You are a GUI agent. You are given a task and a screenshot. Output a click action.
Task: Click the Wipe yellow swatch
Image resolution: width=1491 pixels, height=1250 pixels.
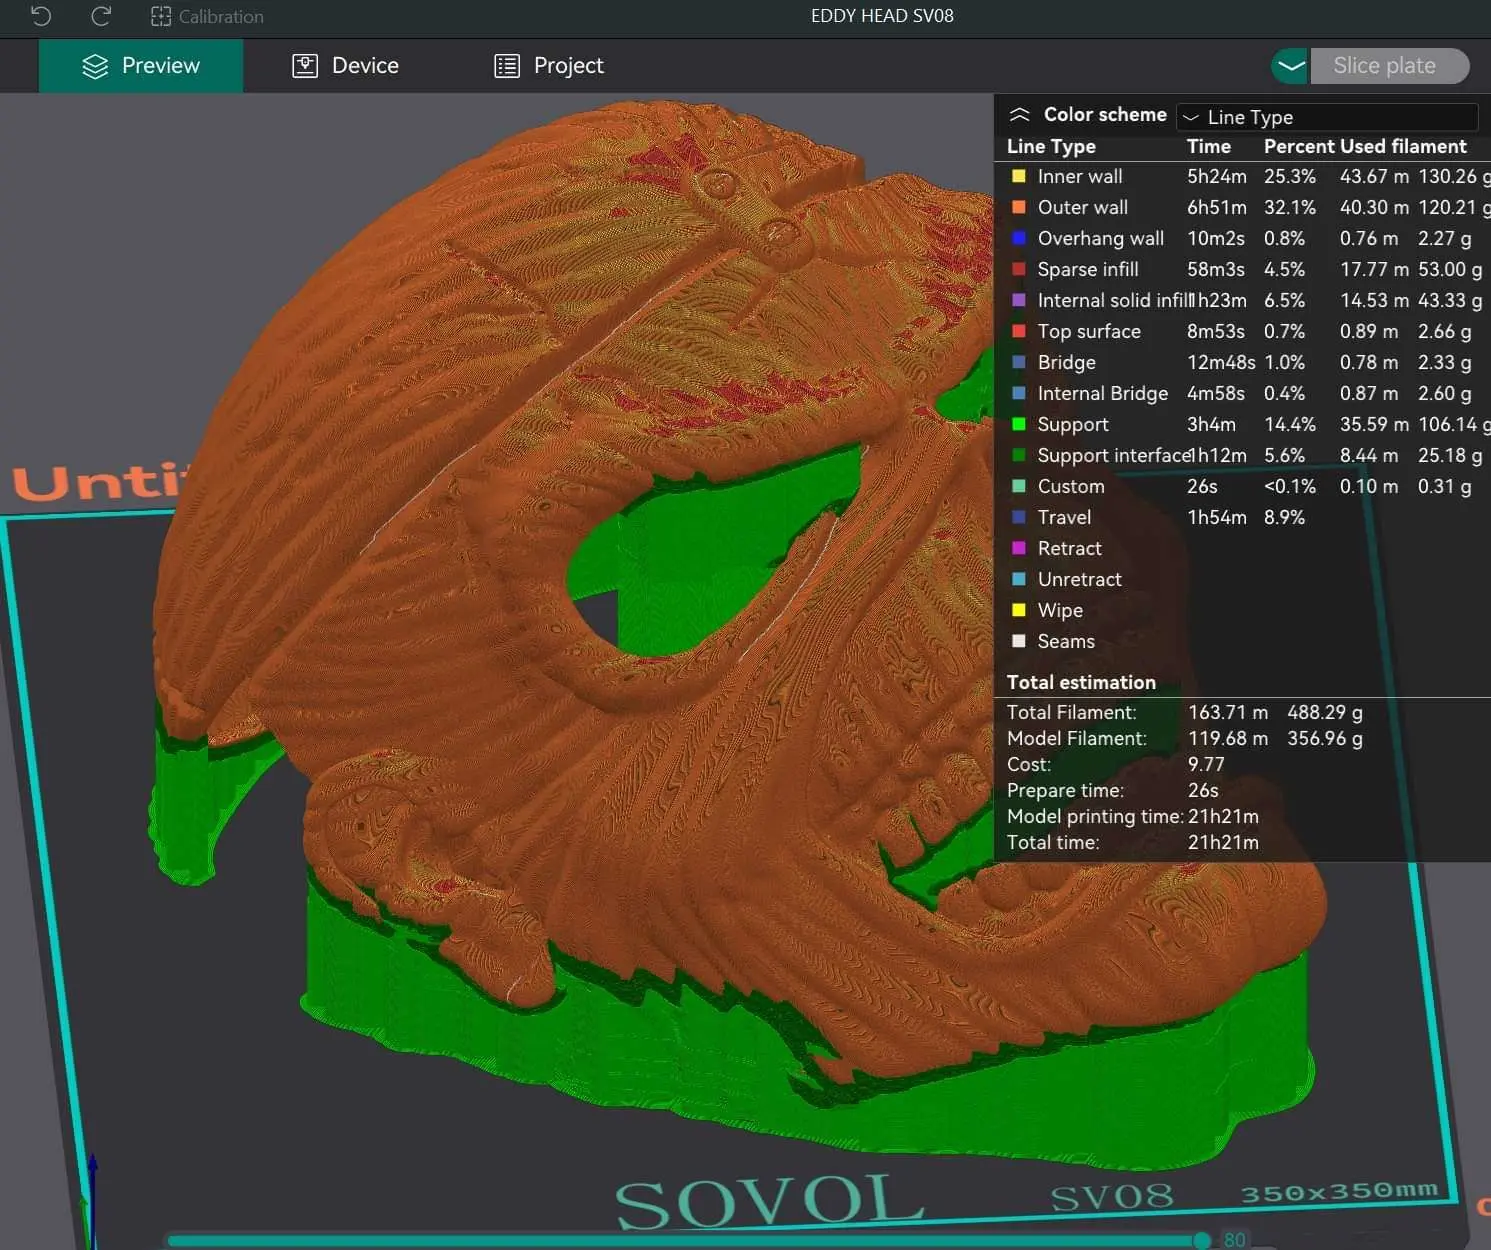1018,610
